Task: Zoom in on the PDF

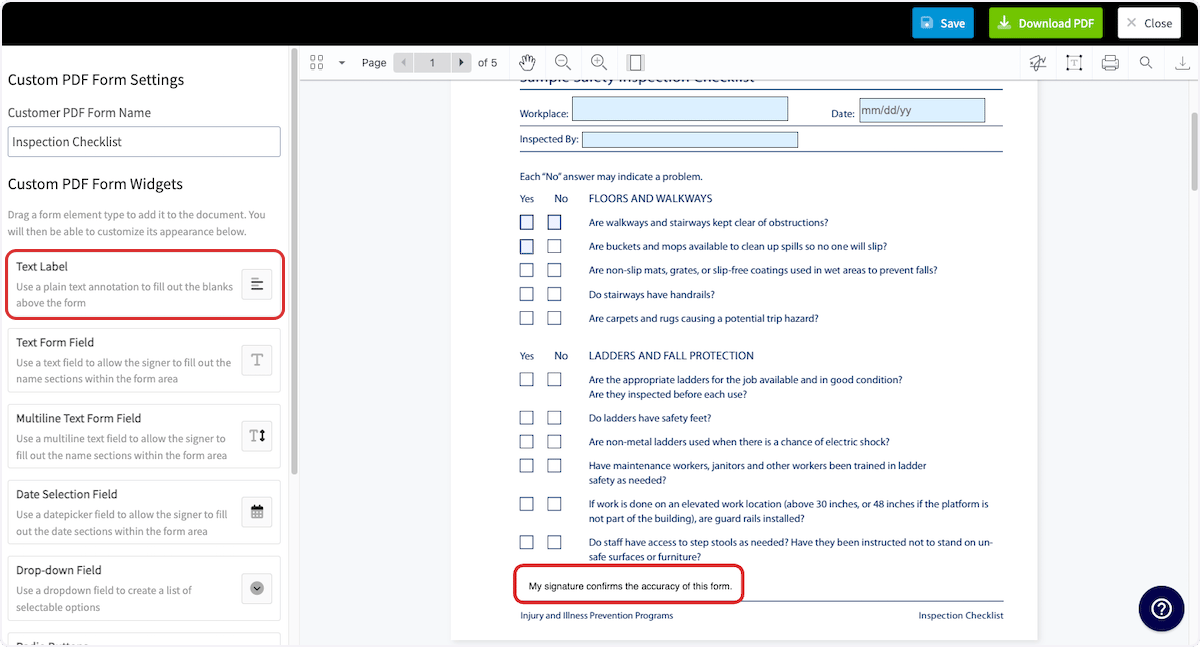Action: pyautogui.click(x=599, y=62)
